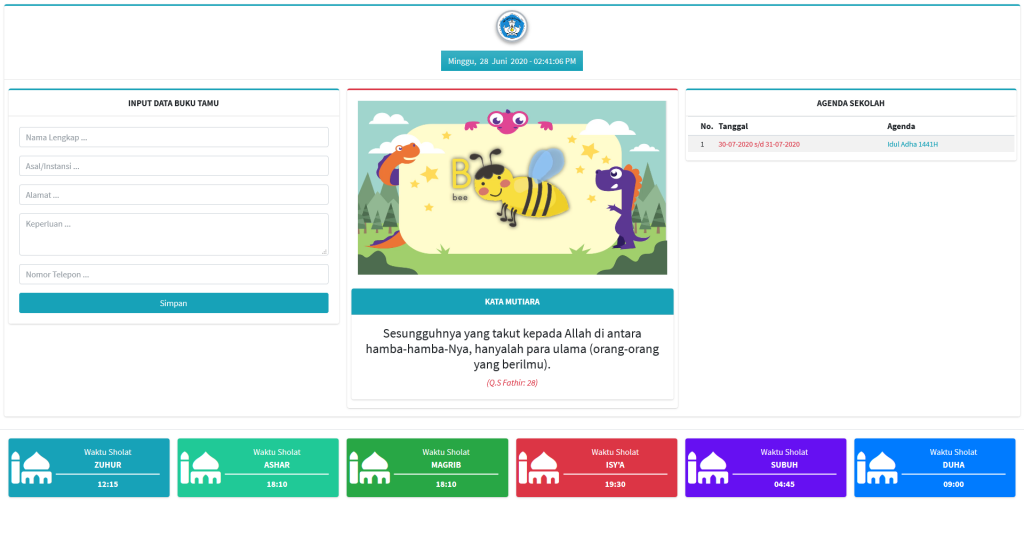Viewport: 1024px width, 536px height.
Task: Click the quote text starting with Sesungguhnya
Action: click(512, 349)
